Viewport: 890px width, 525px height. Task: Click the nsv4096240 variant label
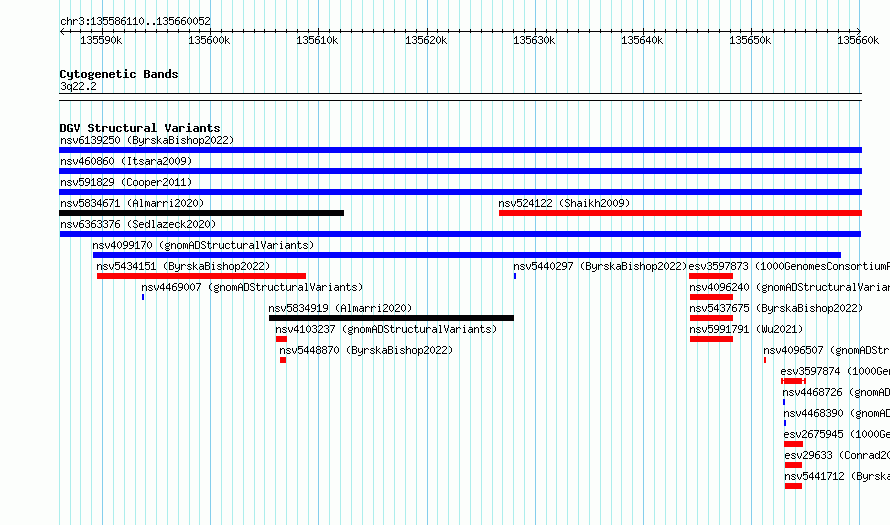(790, 287)
